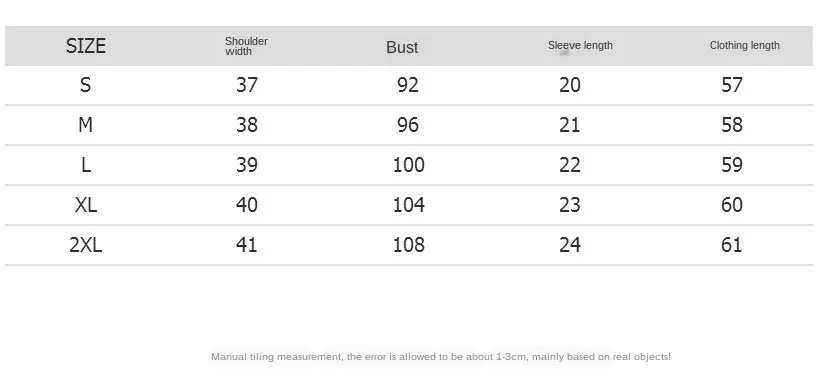Select the 2XL size row label
Image resolution: width=827 pixels, height=382 pixels.
(x=85, y=245)
